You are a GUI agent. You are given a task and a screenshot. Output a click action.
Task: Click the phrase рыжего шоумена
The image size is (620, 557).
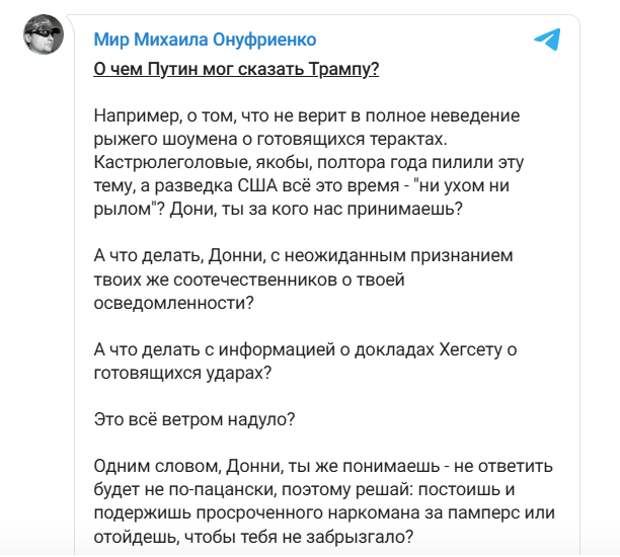click(165, 139)
